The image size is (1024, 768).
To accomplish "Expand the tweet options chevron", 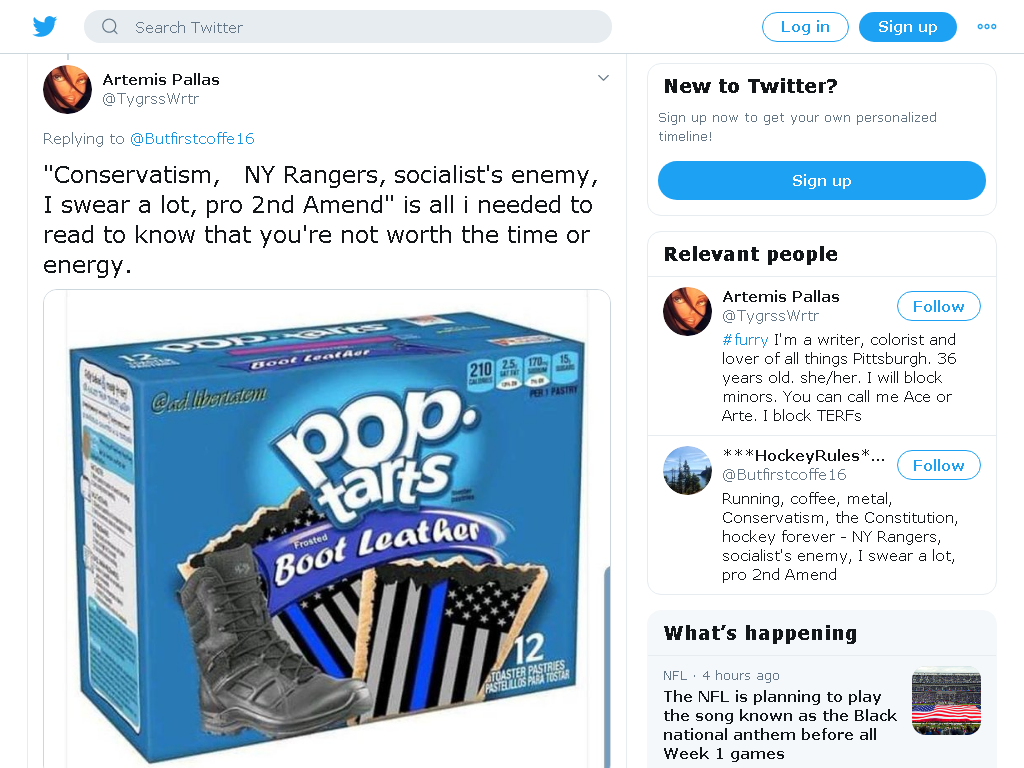I will tap(603, 78).
